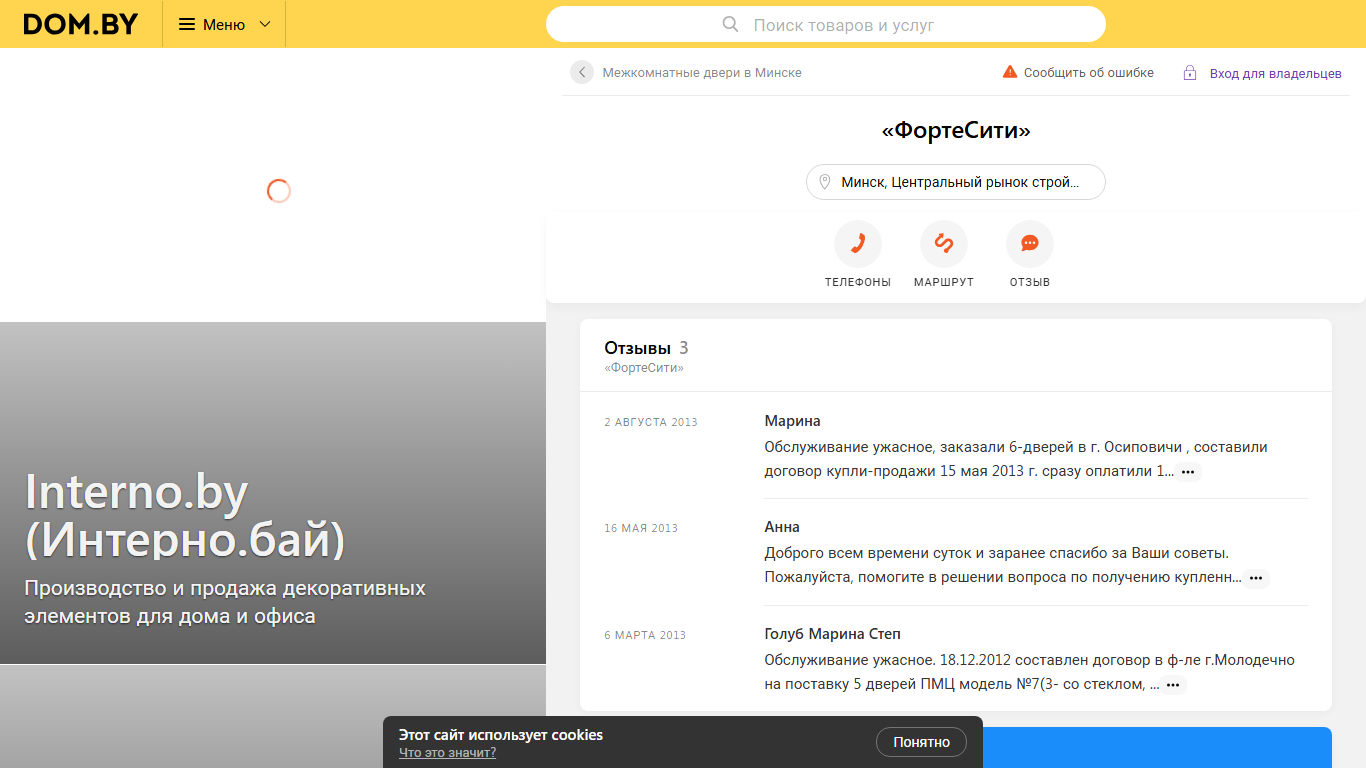Click the Отзыв label
Screen dimensions: 1366x768
pos(1030,283)
